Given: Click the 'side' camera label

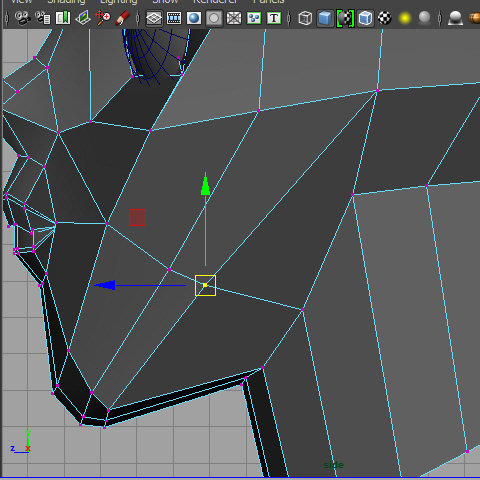Looking at the screenshot, I should click(x=333, y=465).
